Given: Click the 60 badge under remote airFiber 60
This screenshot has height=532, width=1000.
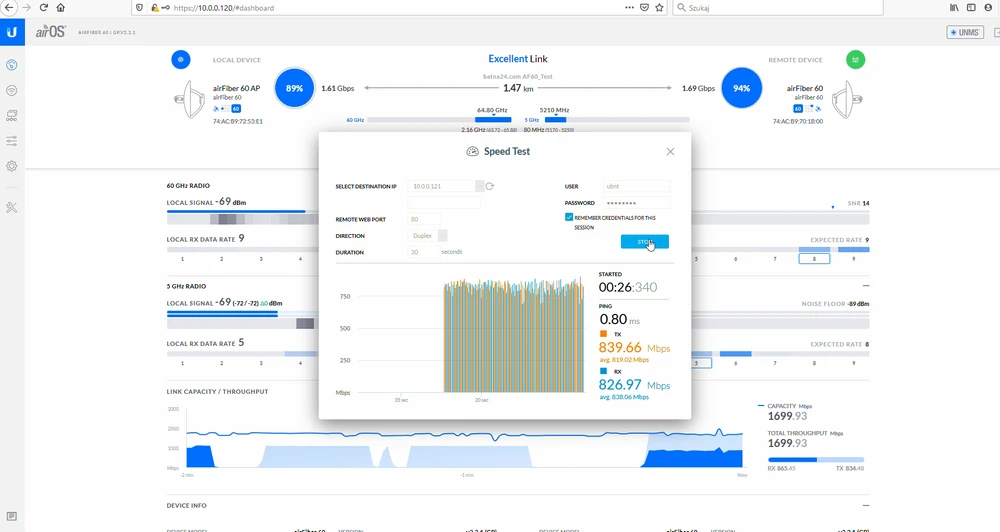Looking at the screenshot, I should pyautogui.click(x=798, y=109).
